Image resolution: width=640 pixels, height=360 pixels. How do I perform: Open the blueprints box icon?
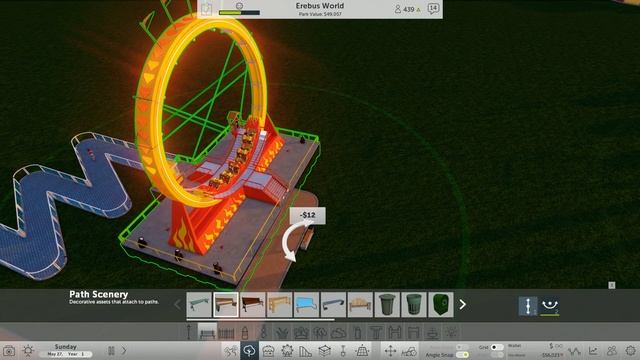pyautogui.click(x=324, y=351)
